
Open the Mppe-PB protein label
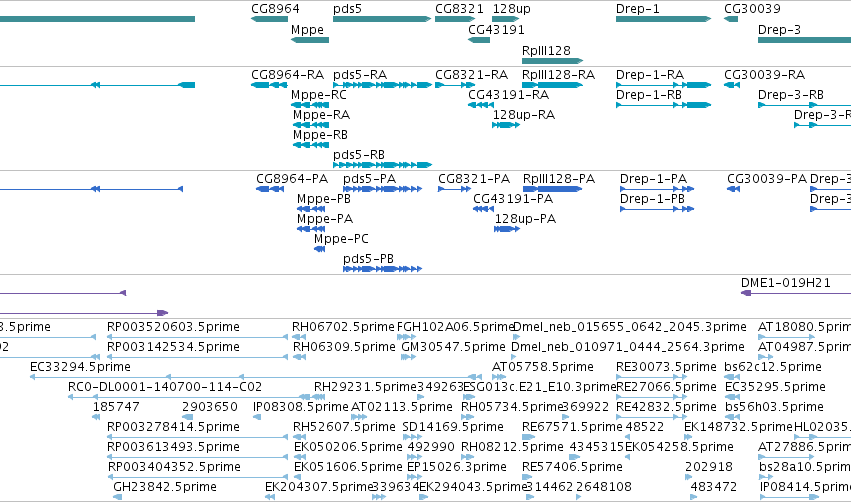click(323, 199)
